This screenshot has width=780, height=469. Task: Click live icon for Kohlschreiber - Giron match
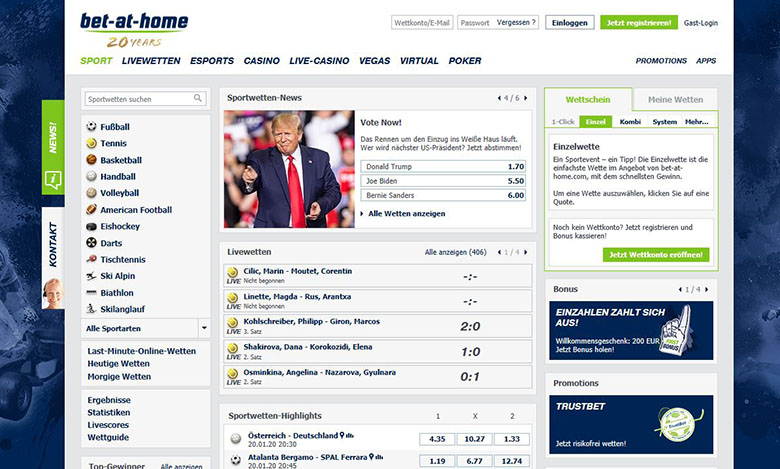click(232, 325)
